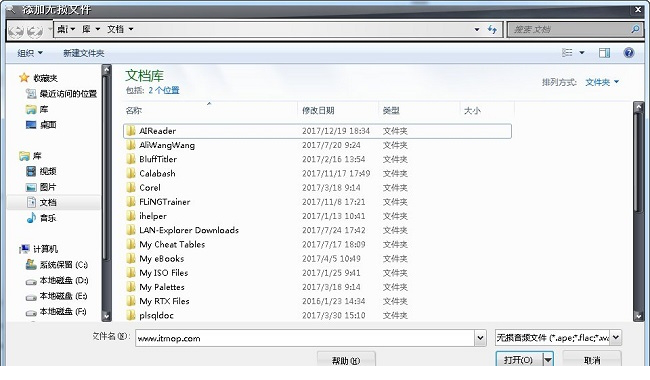Click the sidebar scrollbar down arrow
The width and height of the screenshot is (650, 380).
click(107, 316)
